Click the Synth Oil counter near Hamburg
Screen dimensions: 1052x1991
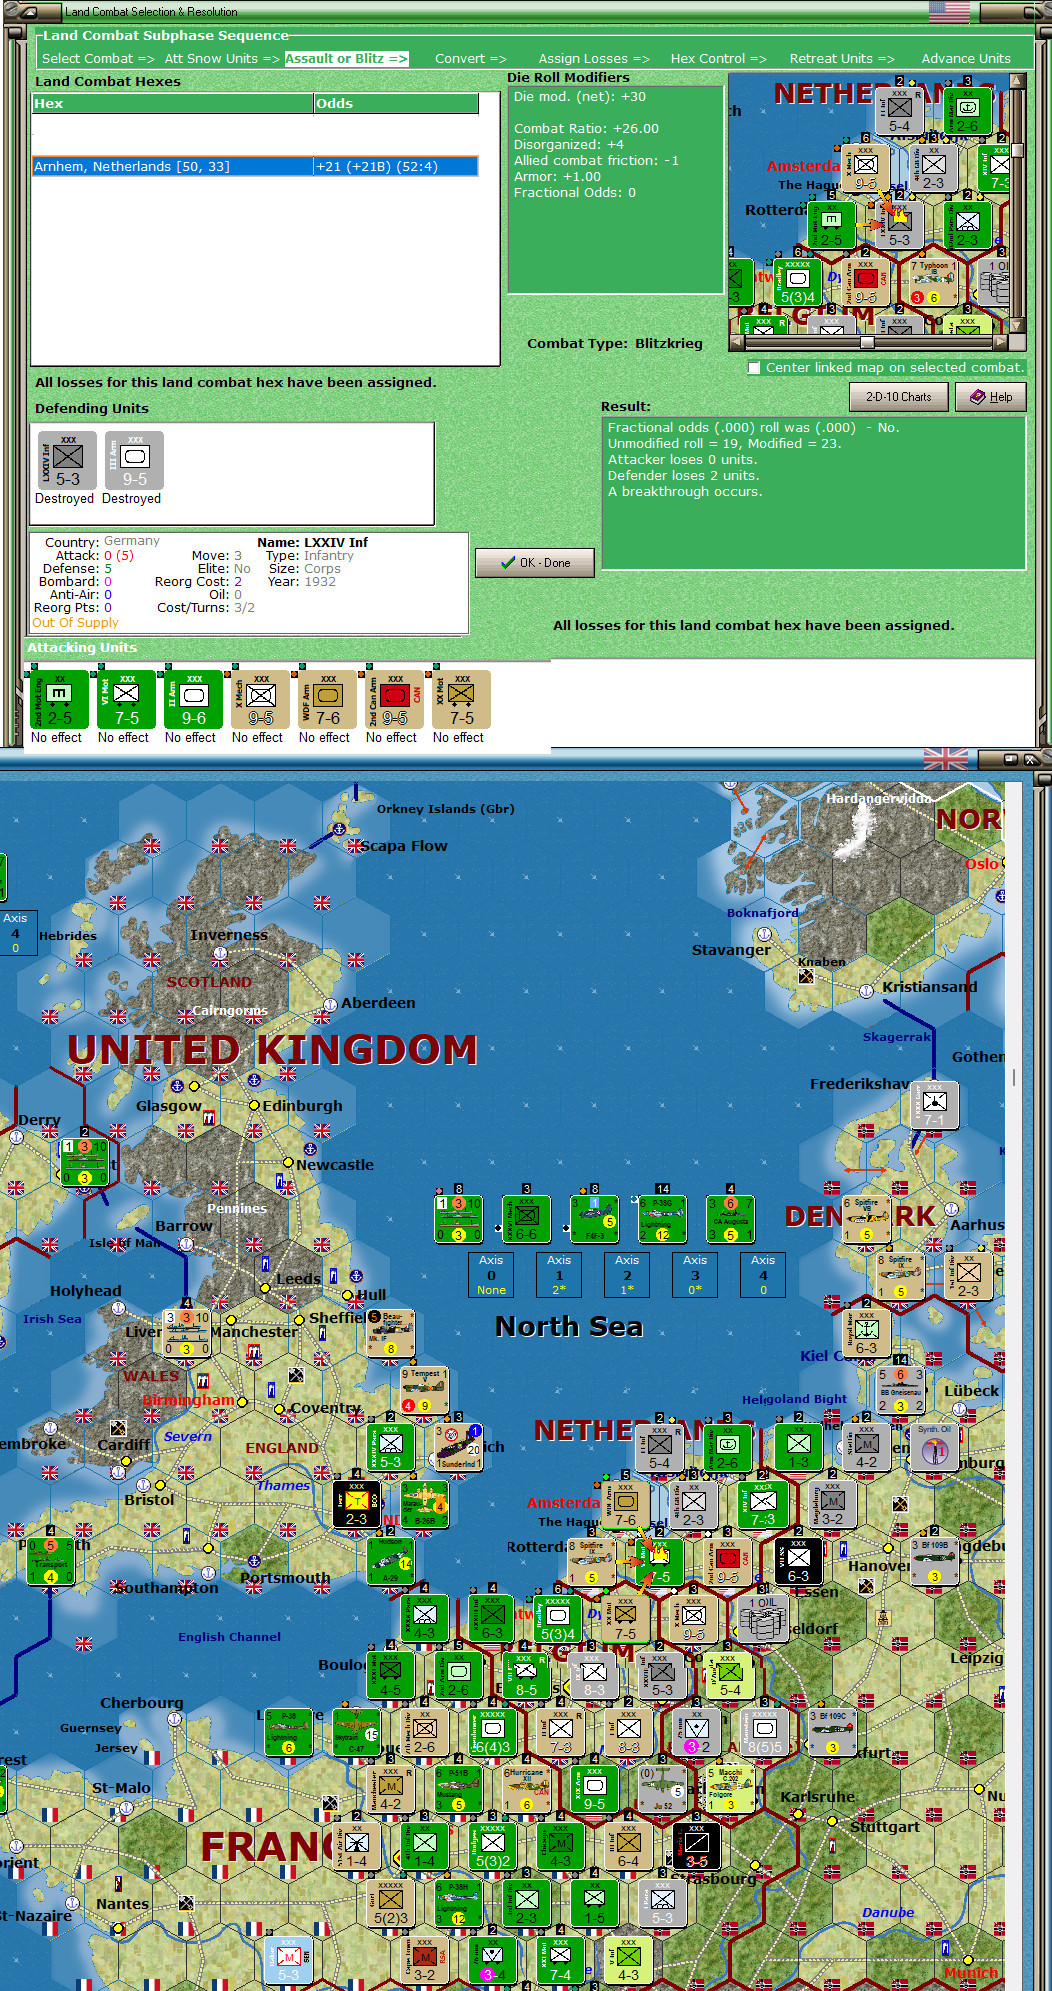tap(935, 1447)
